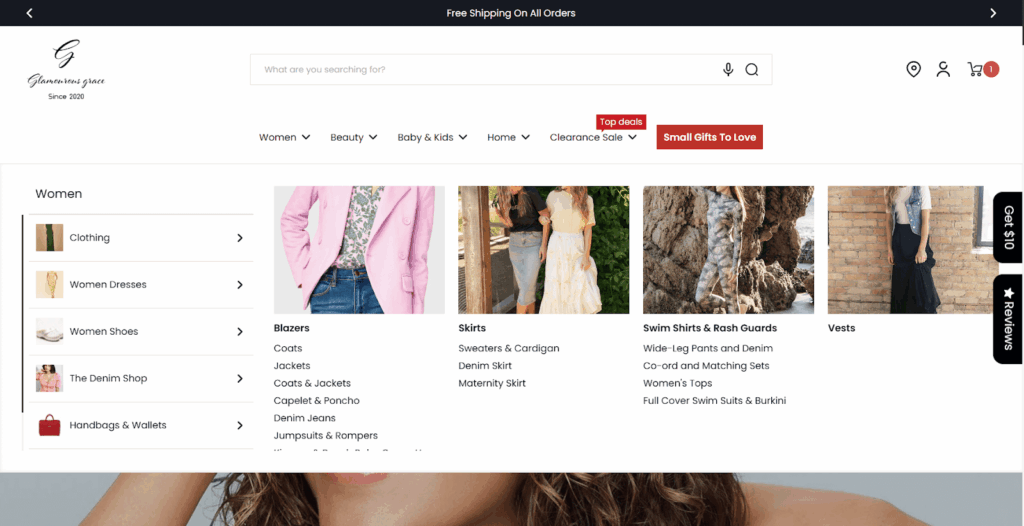The height and width of the screenshot is (526, 1024).
Task: Open the shopping cart icon
Action: click(976, 69)
